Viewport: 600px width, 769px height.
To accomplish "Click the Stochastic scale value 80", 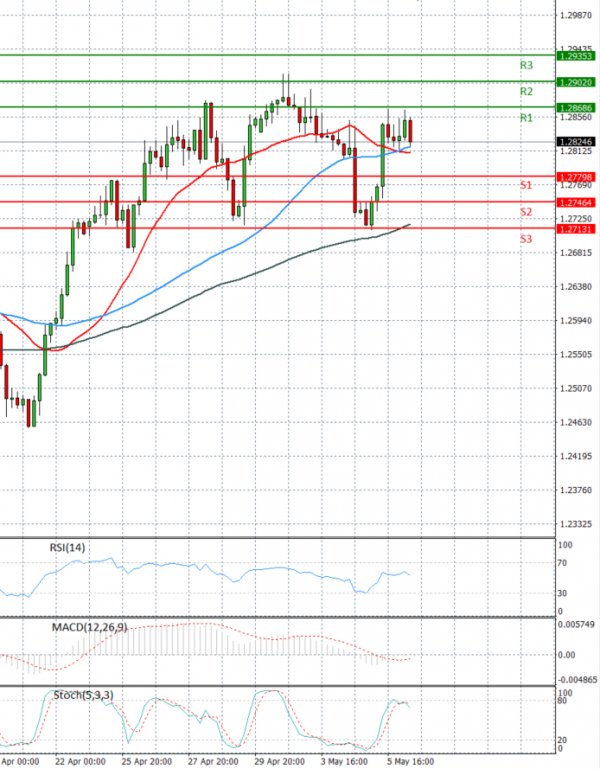I will pyautogui.click(x=562, y=701).
